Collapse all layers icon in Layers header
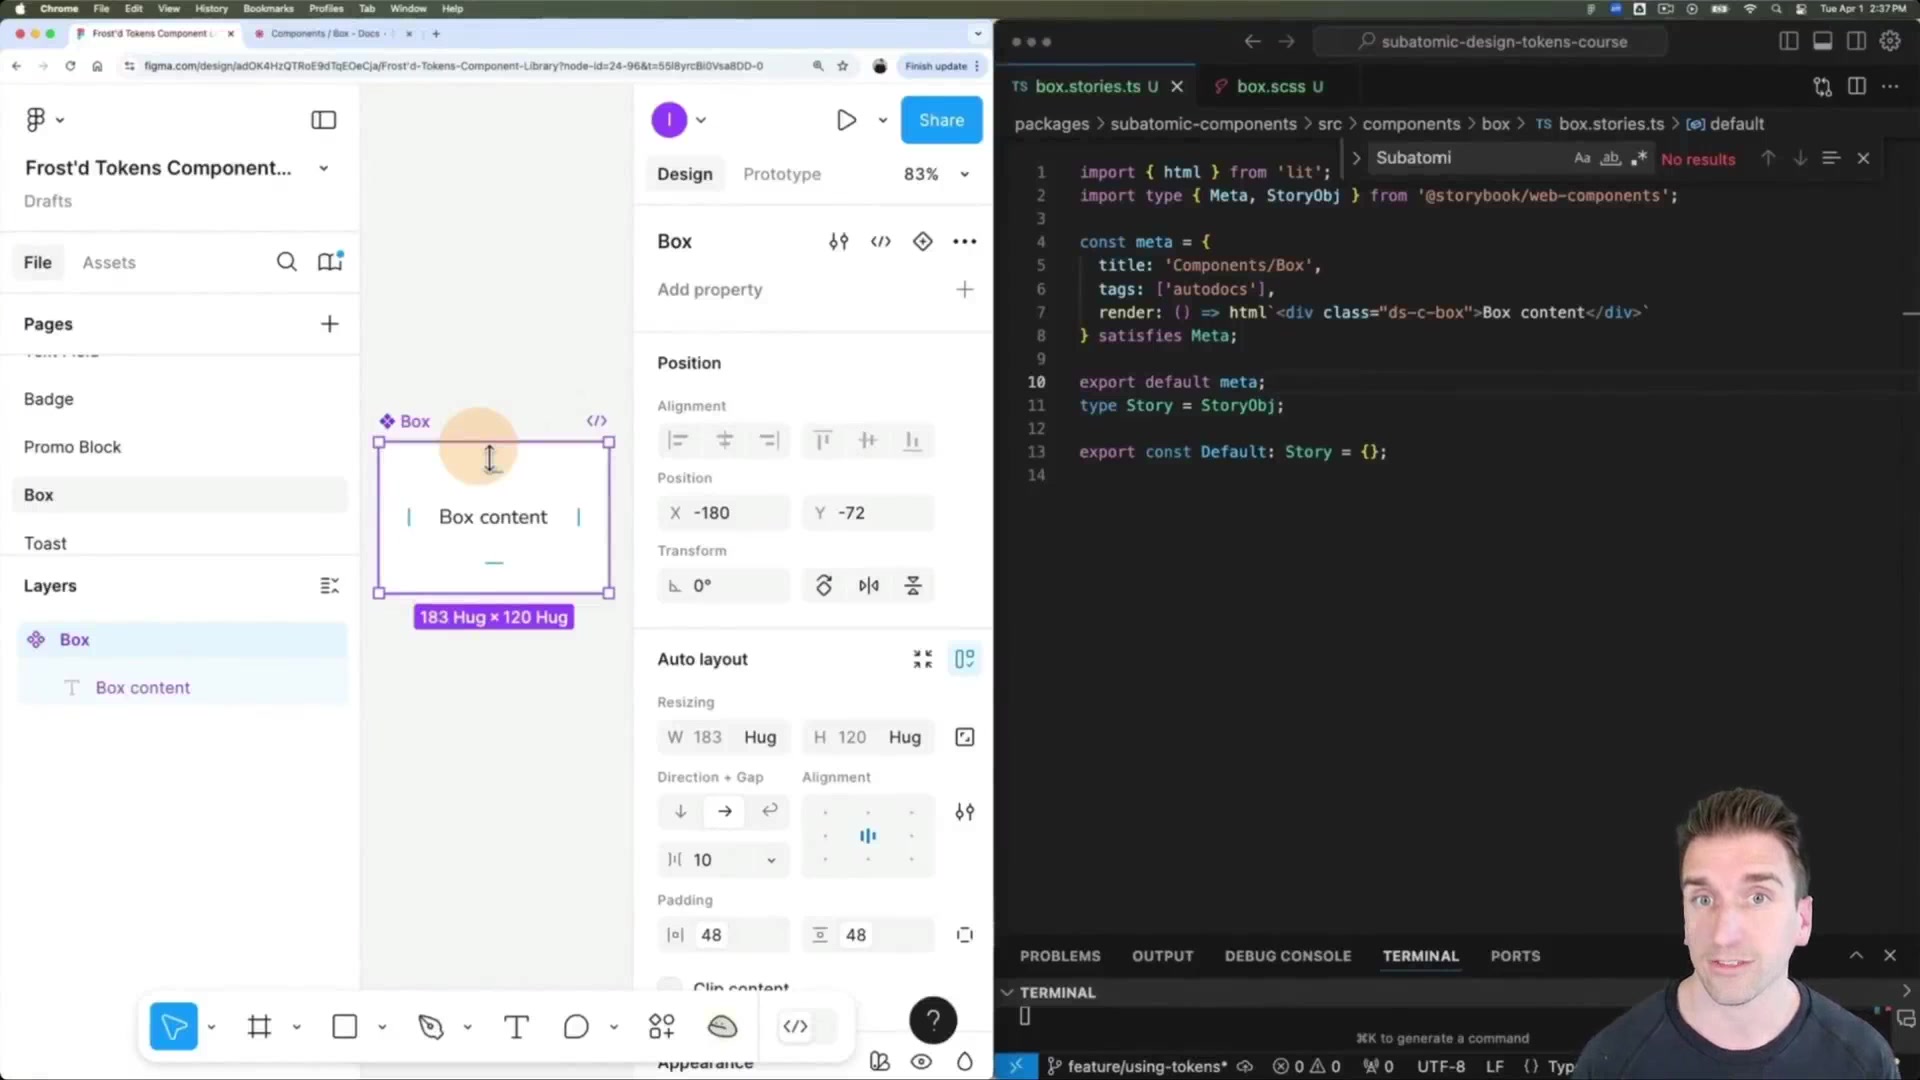 [x=329, y=586]
